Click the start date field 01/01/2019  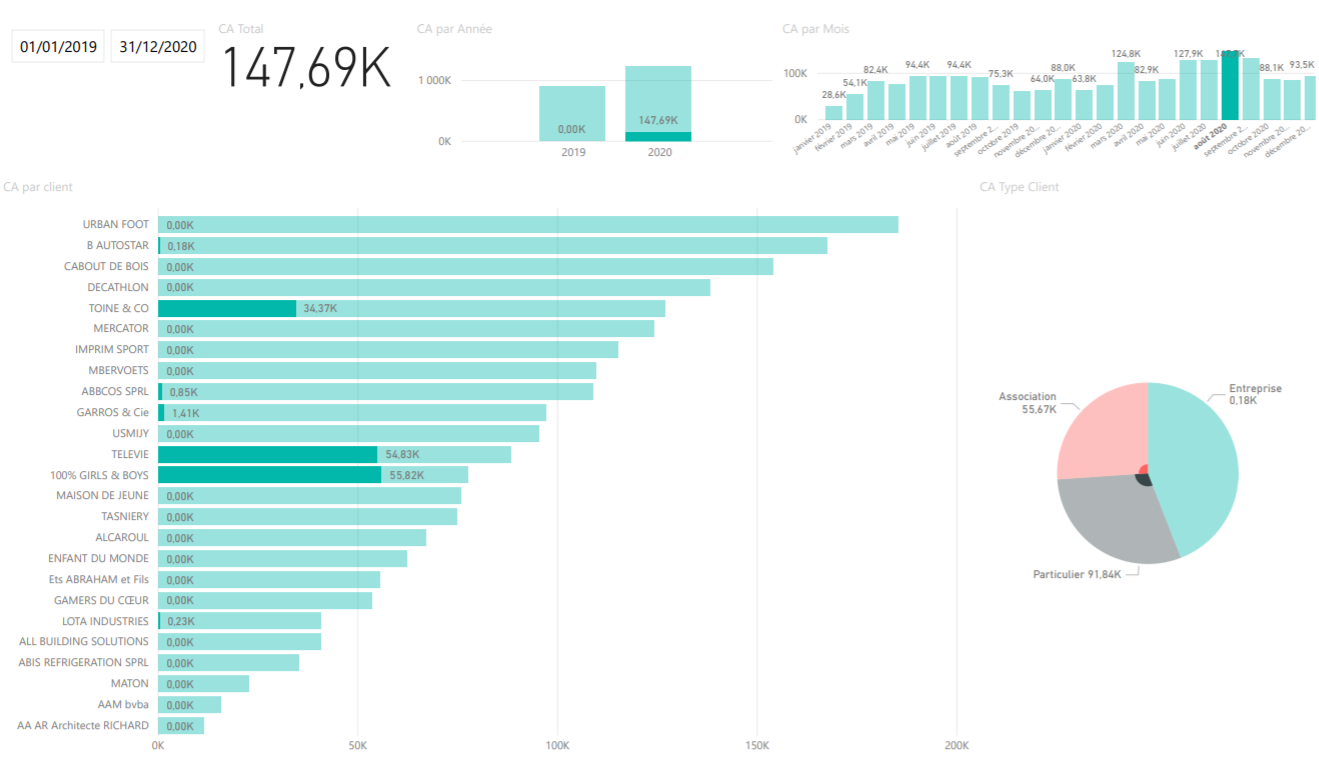[x=58, y=46]
